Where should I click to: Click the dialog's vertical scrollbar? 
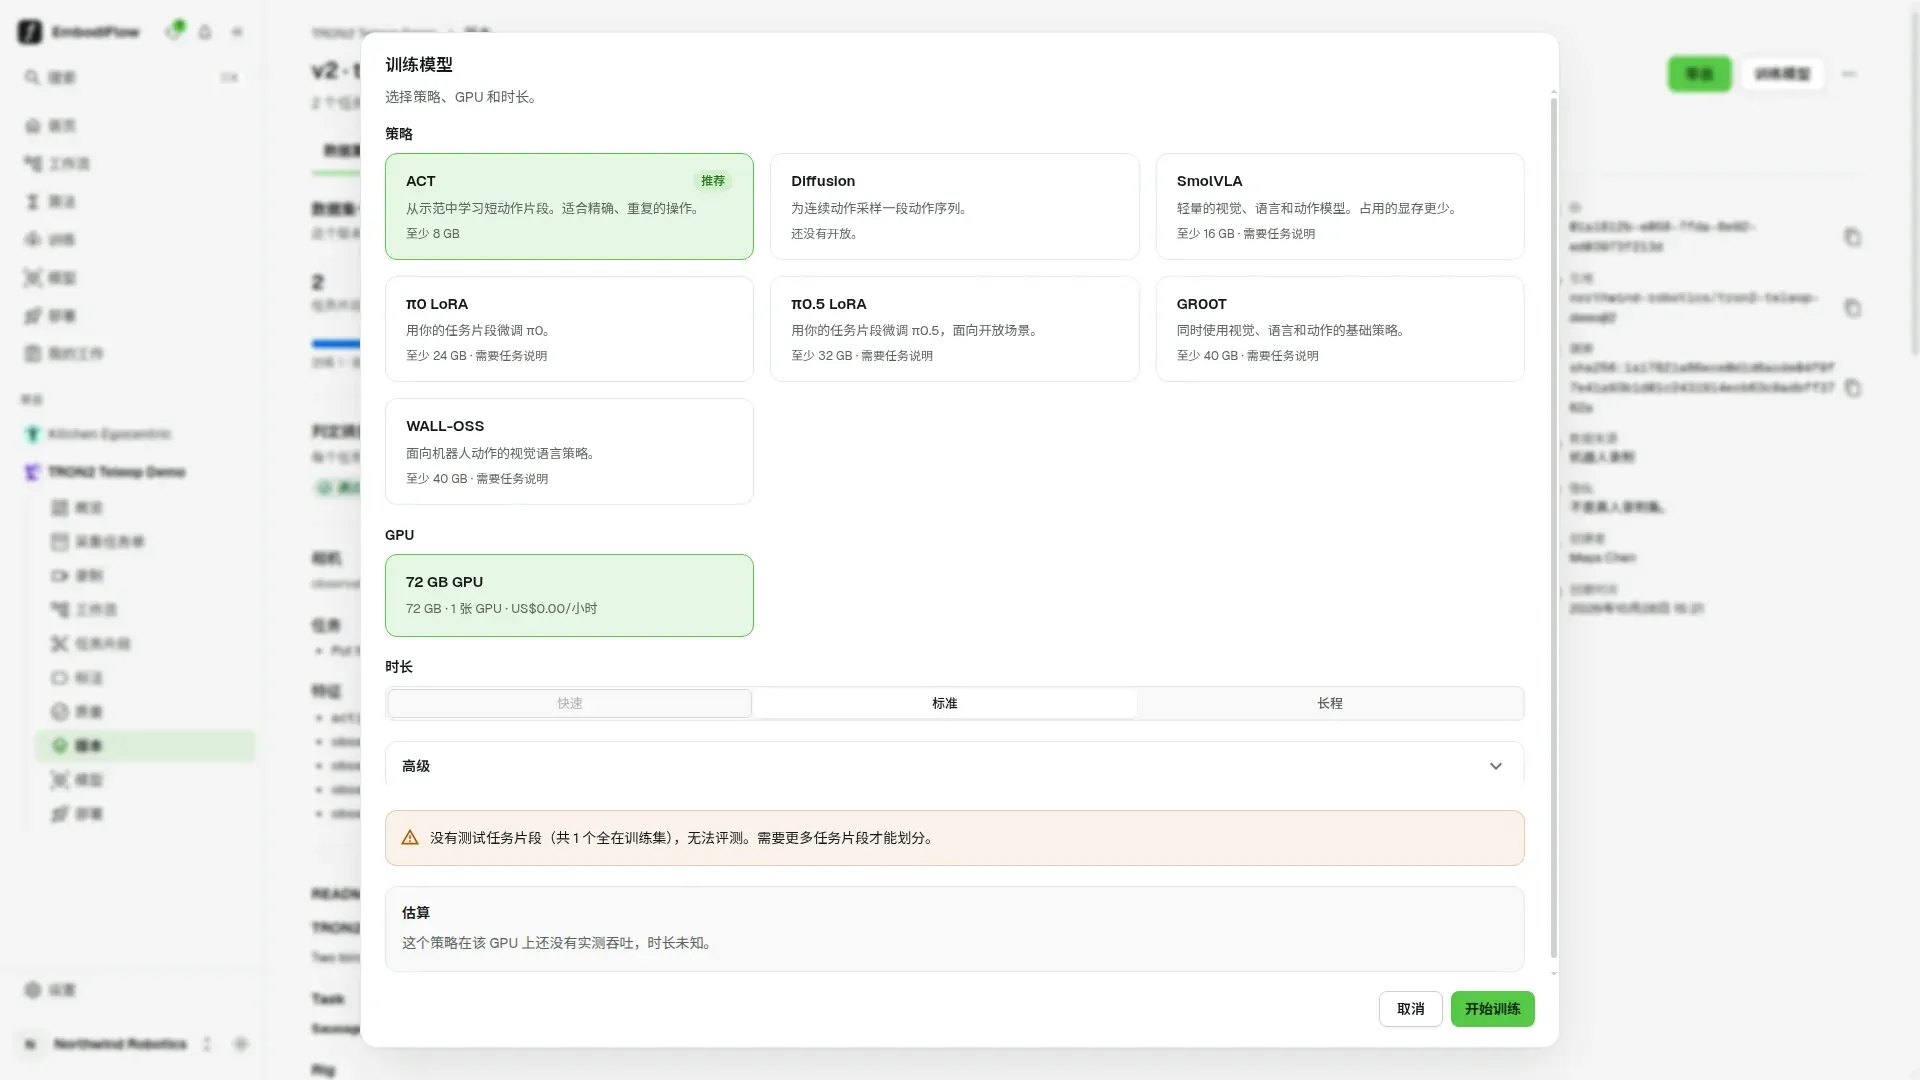coord(1553,530)
